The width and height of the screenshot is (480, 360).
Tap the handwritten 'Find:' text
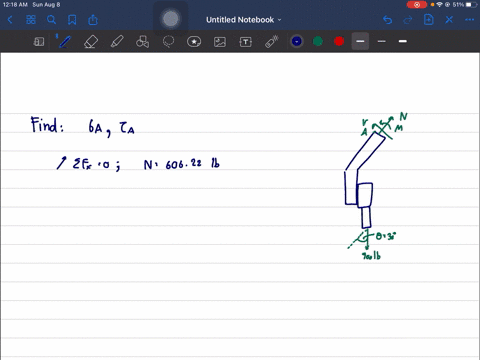pyautogui.click(x=47, y=125)
